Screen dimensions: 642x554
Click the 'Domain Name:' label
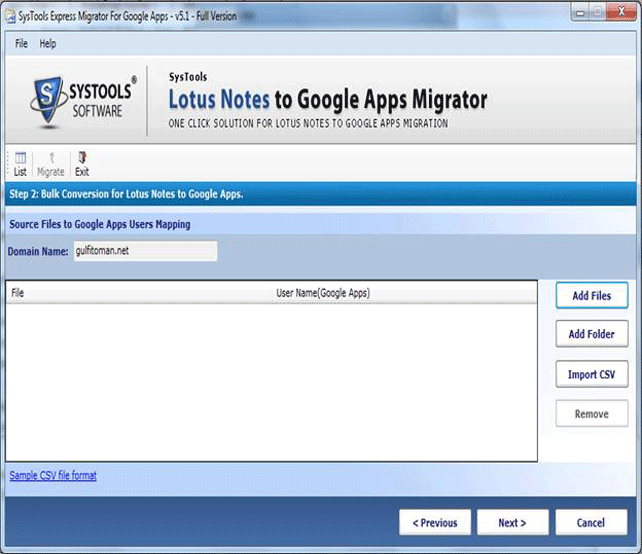click(x=38, y=251)
